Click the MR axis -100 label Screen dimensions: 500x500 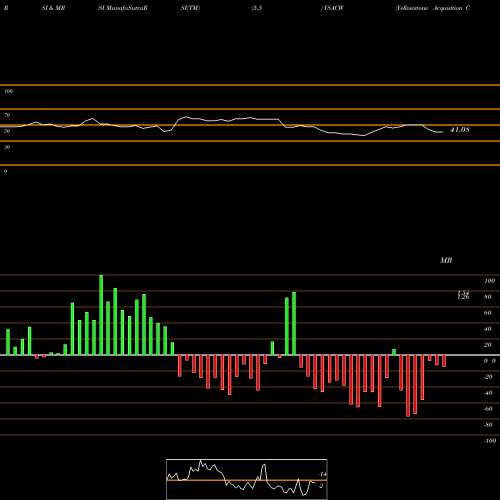pos(490,441)
